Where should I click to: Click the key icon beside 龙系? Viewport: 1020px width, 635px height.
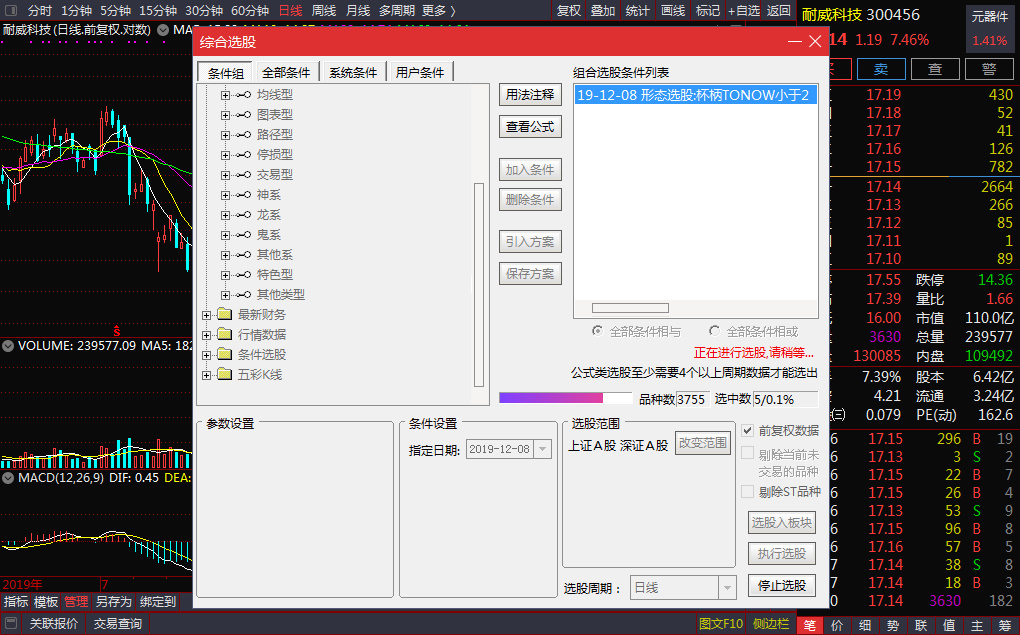(243, 215)
